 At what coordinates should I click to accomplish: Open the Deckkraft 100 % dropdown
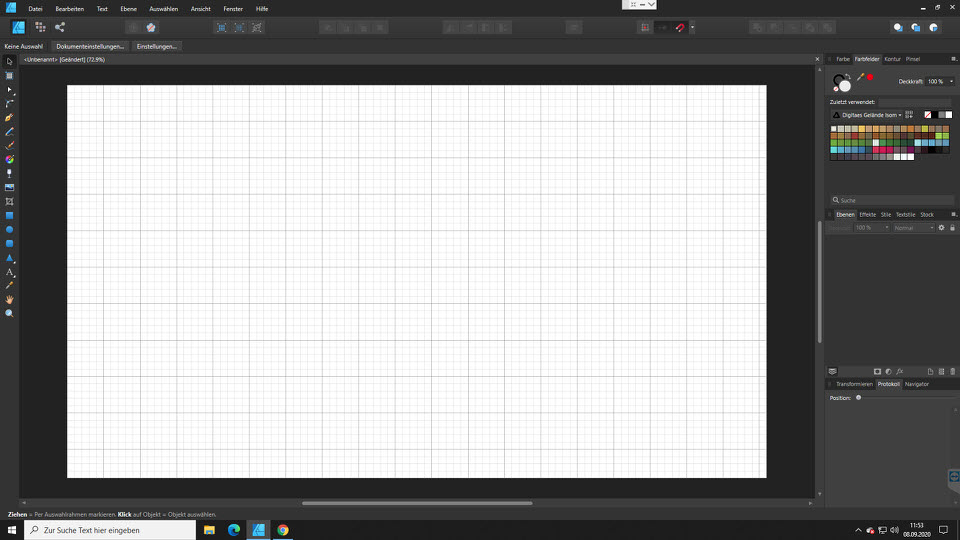[951, 81]
